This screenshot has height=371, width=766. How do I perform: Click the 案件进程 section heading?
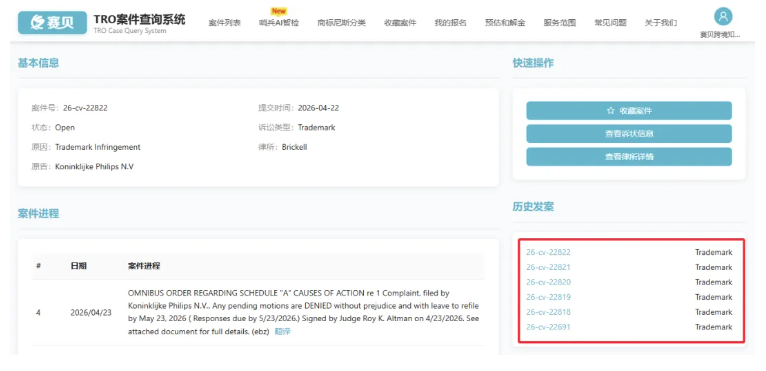[39, 213]
